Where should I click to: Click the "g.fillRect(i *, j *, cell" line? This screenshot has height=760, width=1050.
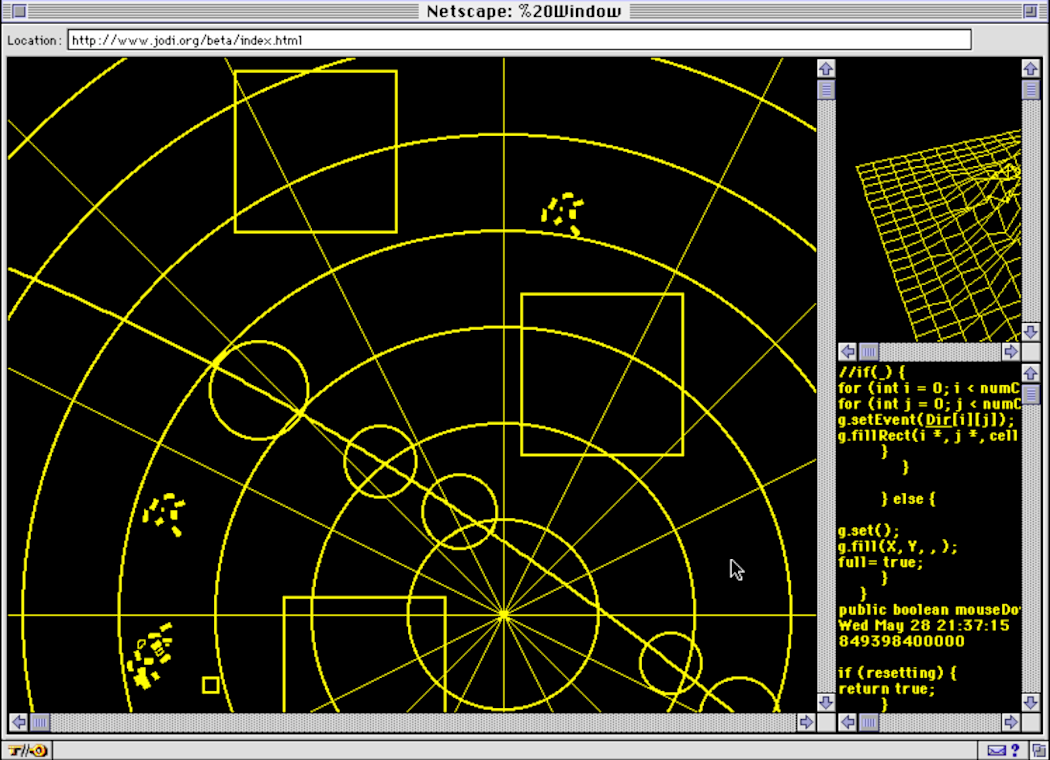pos(929,436)
